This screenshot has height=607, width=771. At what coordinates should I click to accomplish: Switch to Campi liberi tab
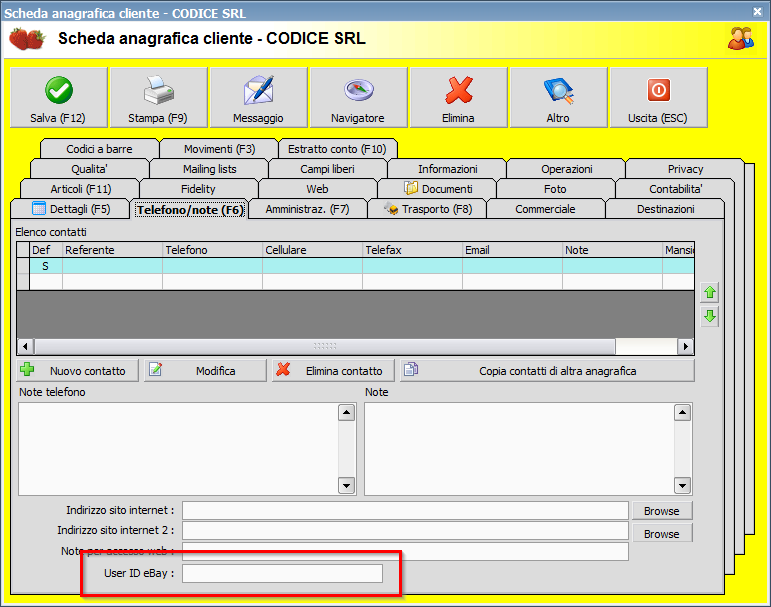[x=327, y=169]
